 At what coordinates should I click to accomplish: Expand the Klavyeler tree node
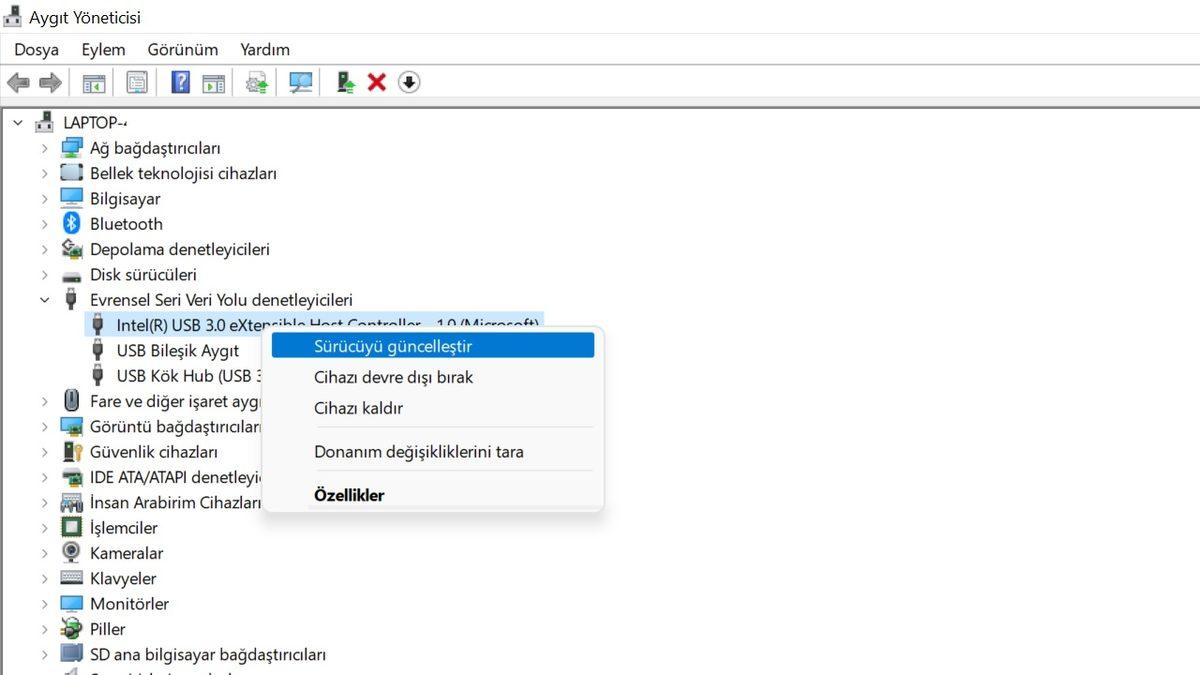[x=43, y=578]
